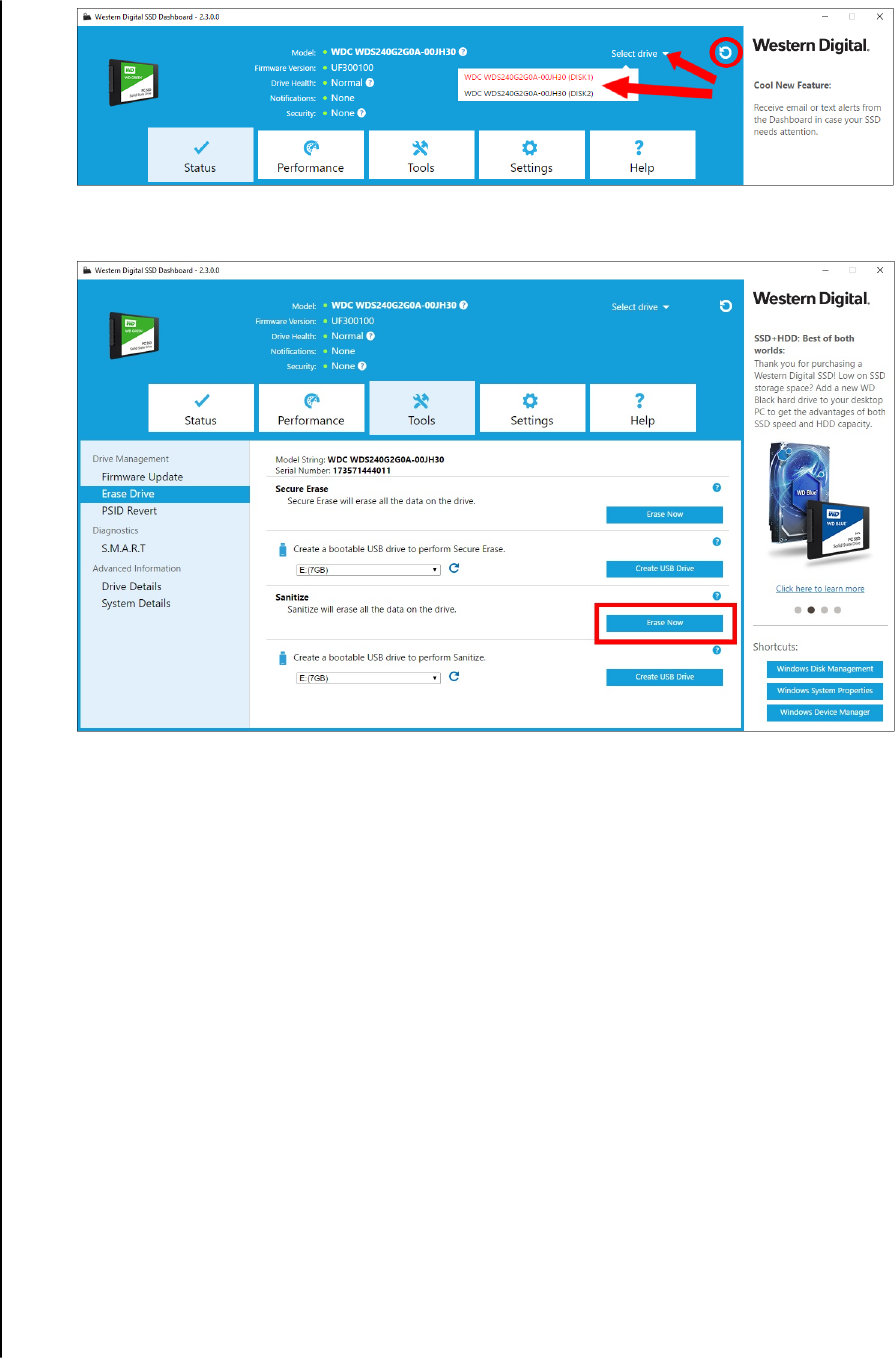895x1358 pixels.
Task: Open Drive Details in the sidebar
Action: [x=131, y=586]
